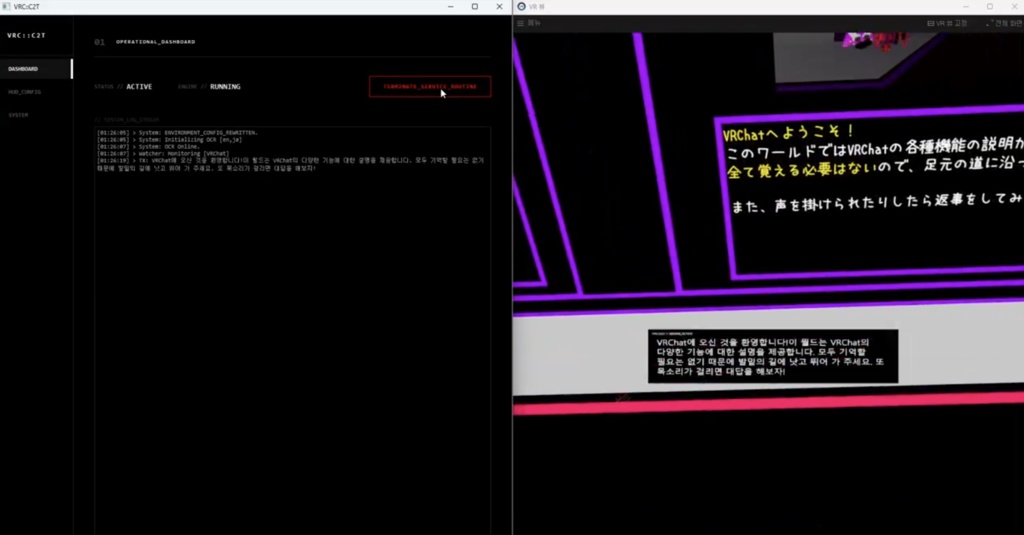
Task: Open the hamburger menu in VR view window
Action: click(x=520, y=23)
